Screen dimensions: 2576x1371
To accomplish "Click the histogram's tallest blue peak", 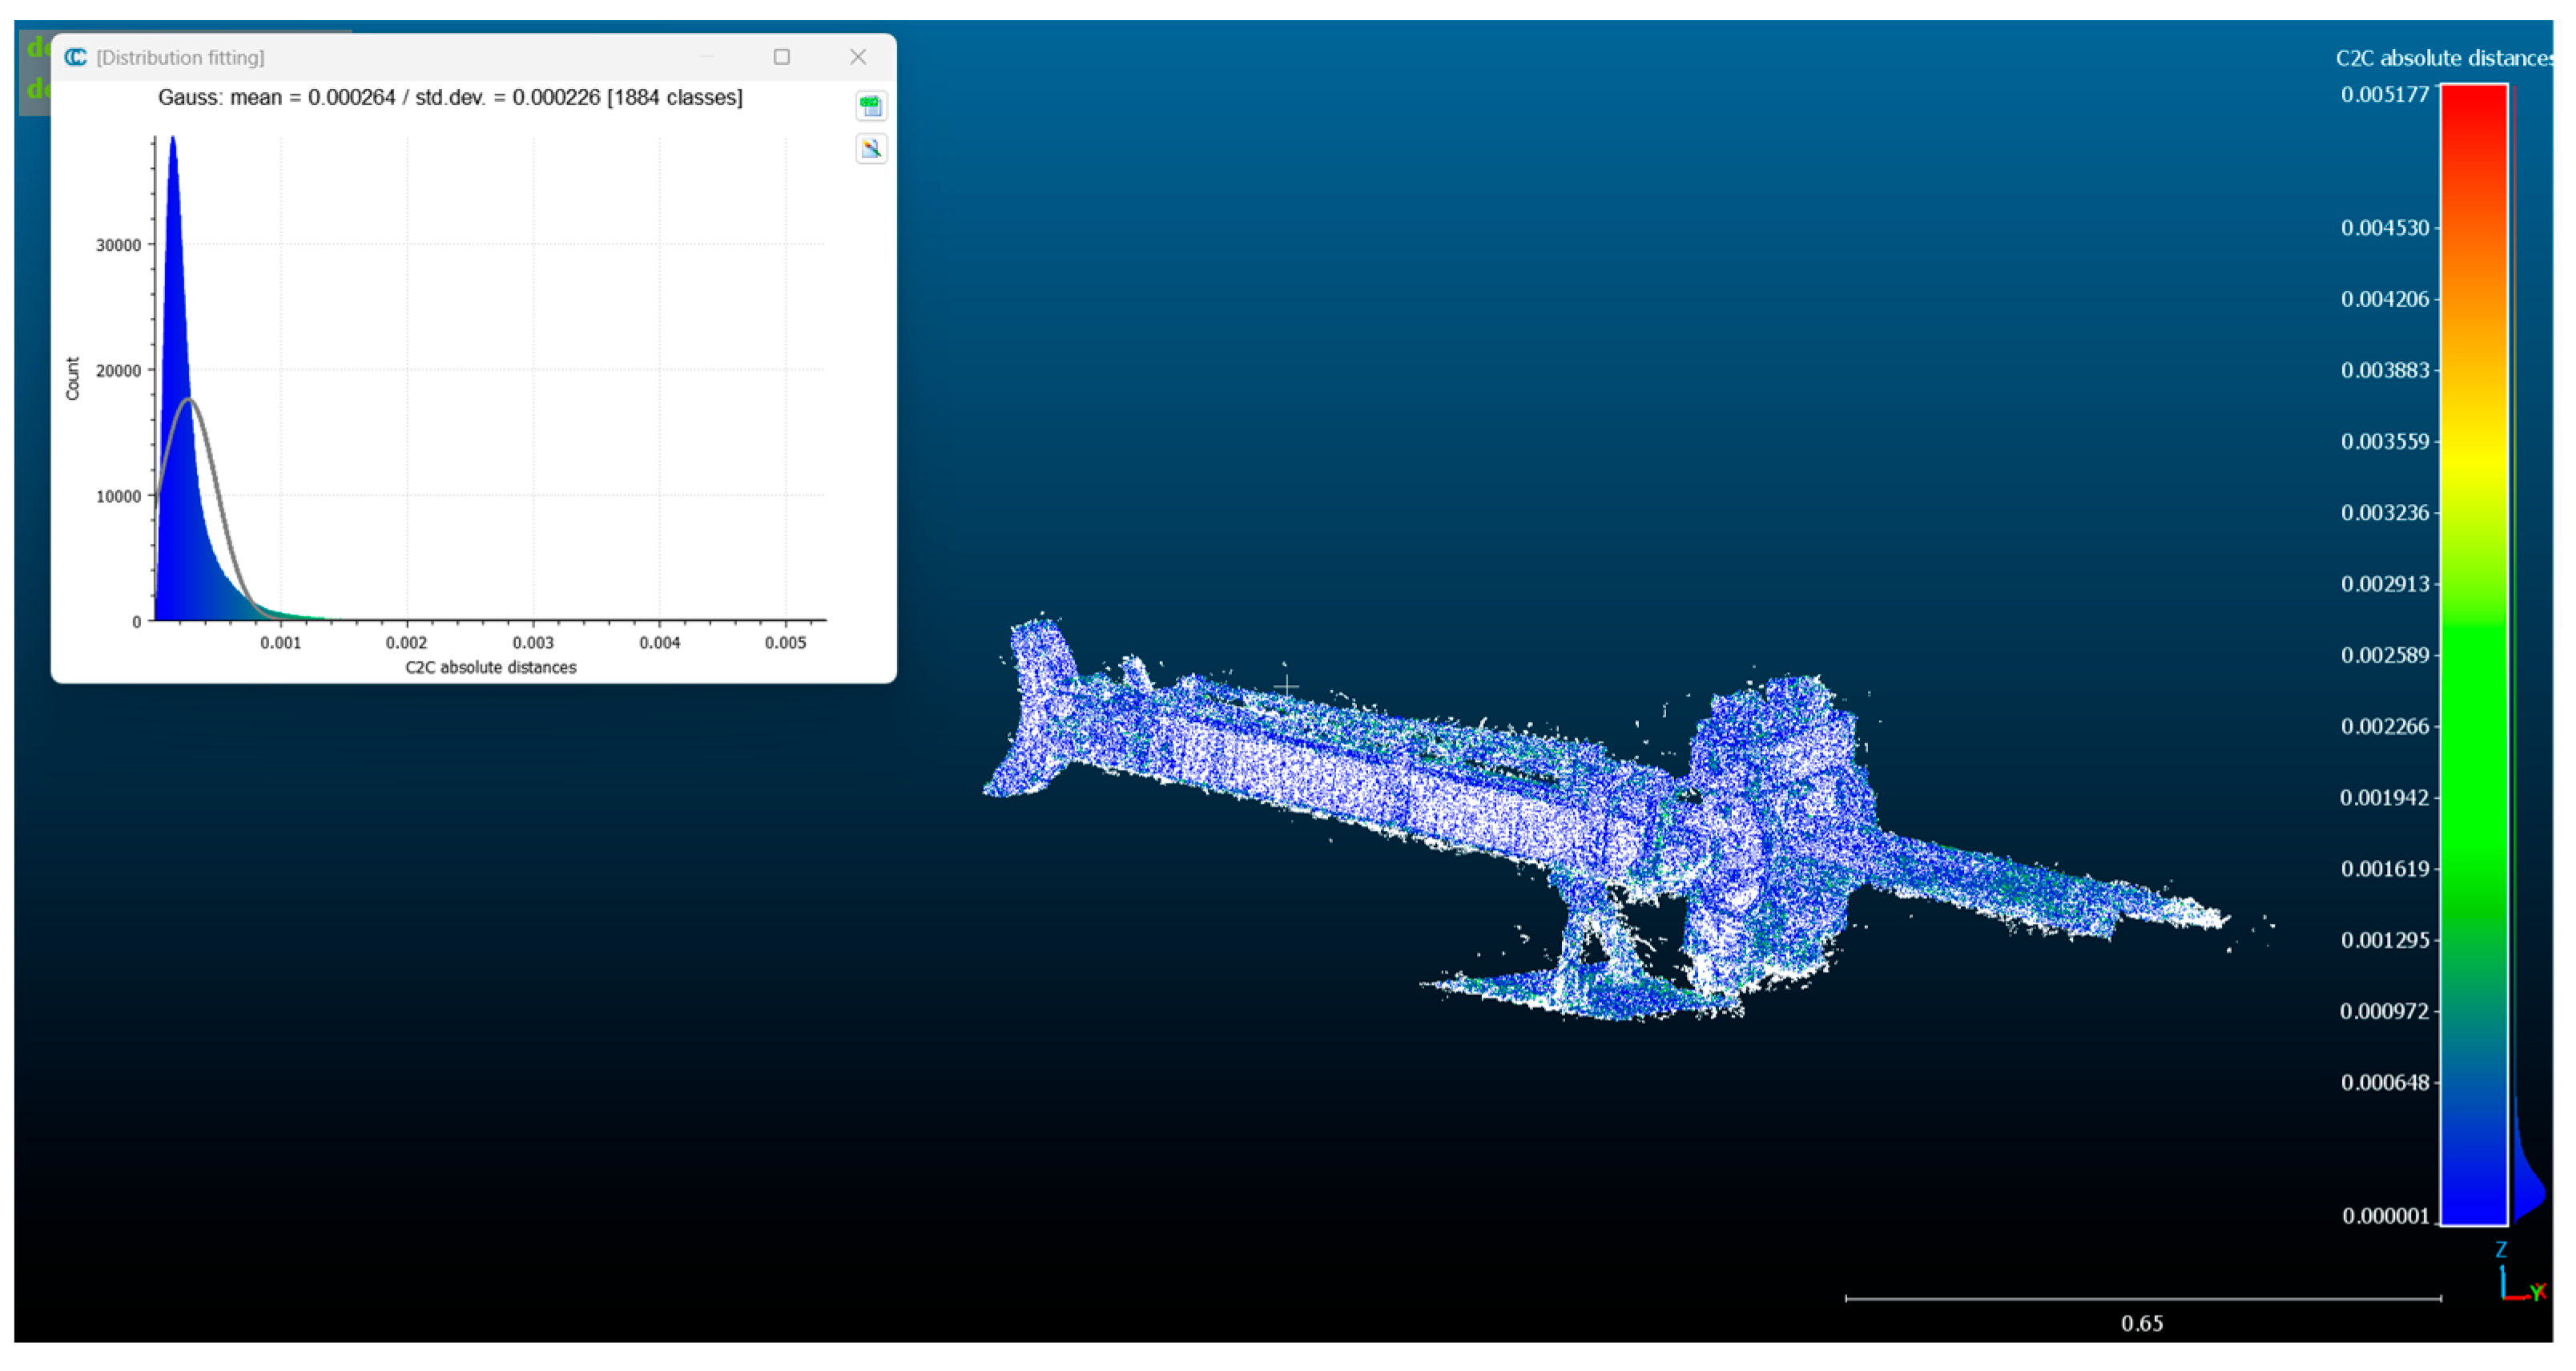I will pos(173,150).
